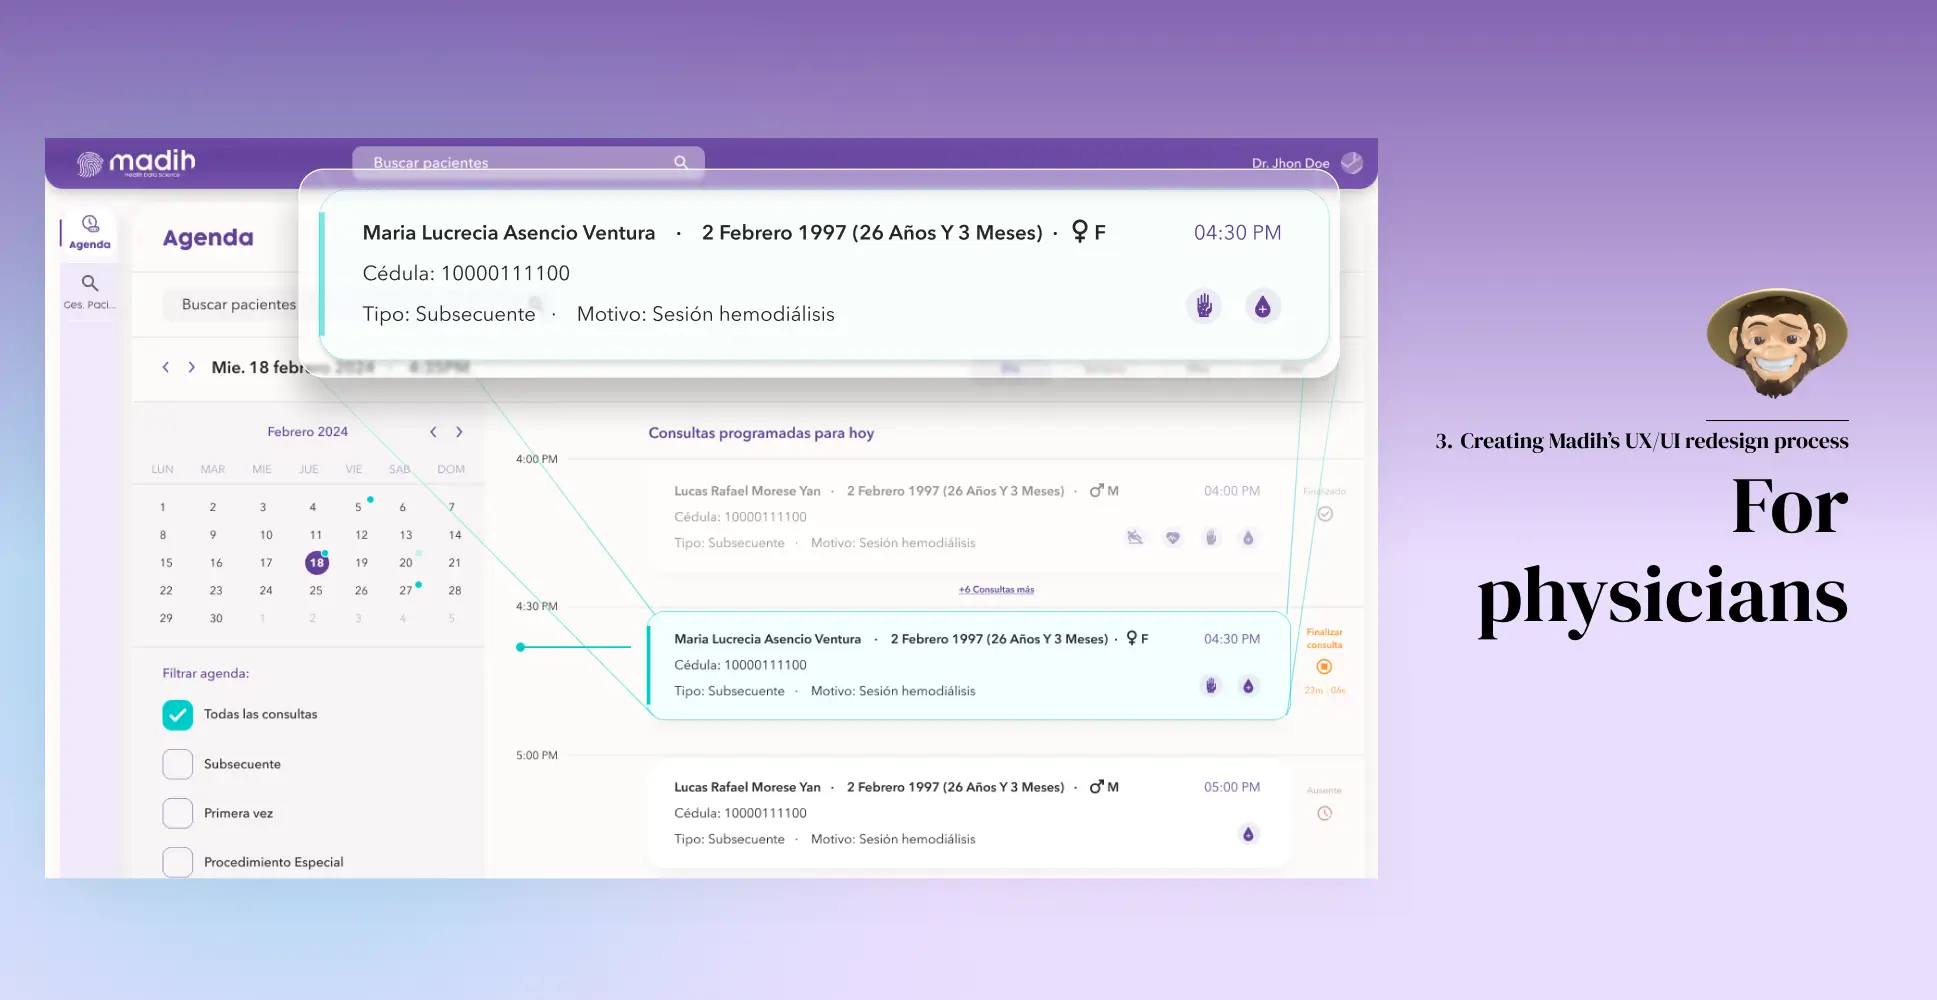Select day 14 in the calendar
The height and width of the screenshot is (1000, 1937).
tap(455, 535)
